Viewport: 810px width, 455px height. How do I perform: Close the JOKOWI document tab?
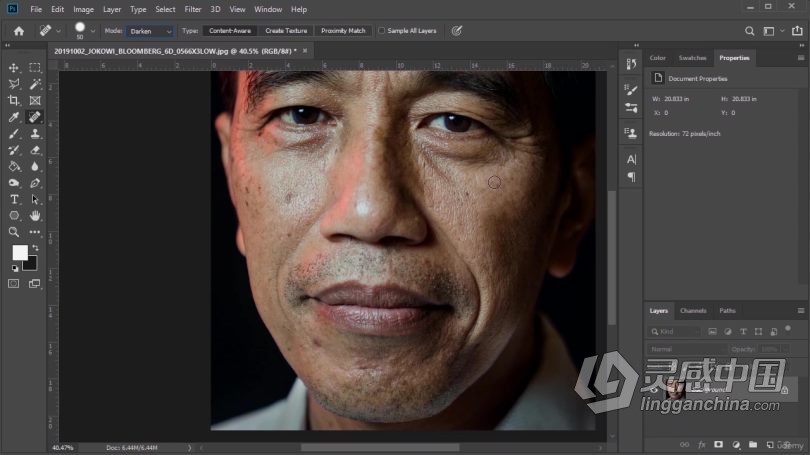click(305, 51)
